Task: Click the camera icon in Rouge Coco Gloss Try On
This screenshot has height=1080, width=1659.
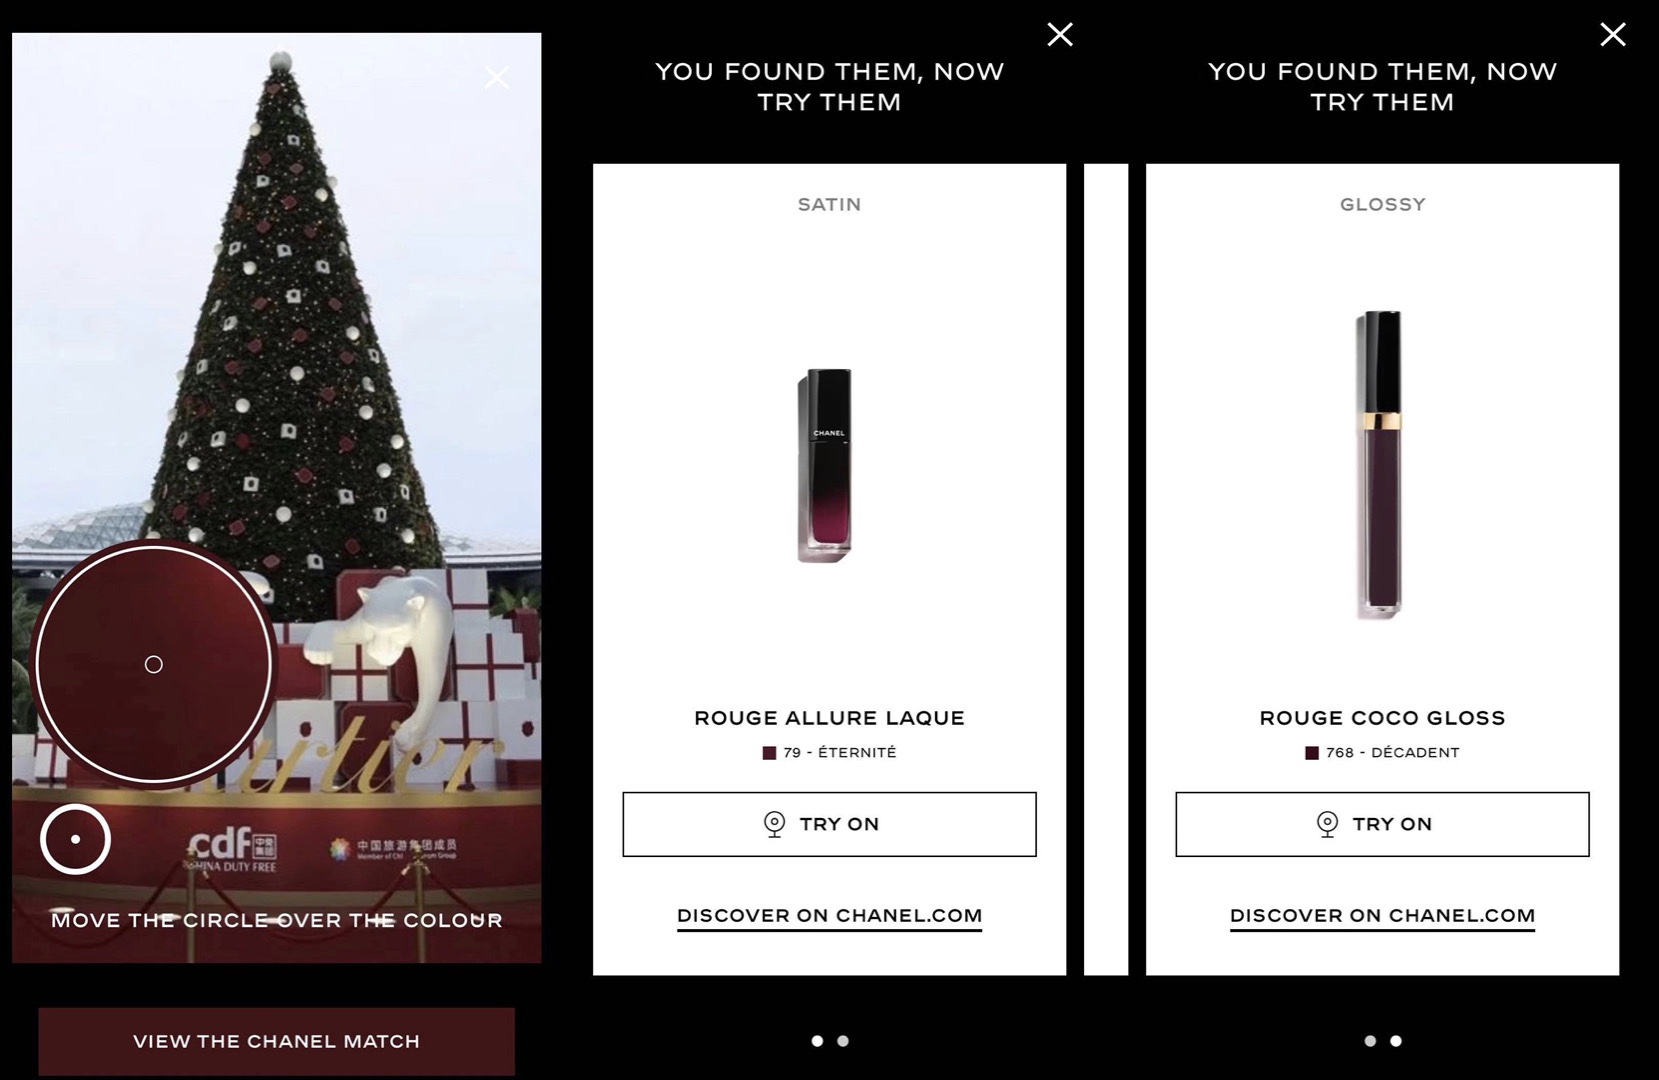Action: point(1327,824)
